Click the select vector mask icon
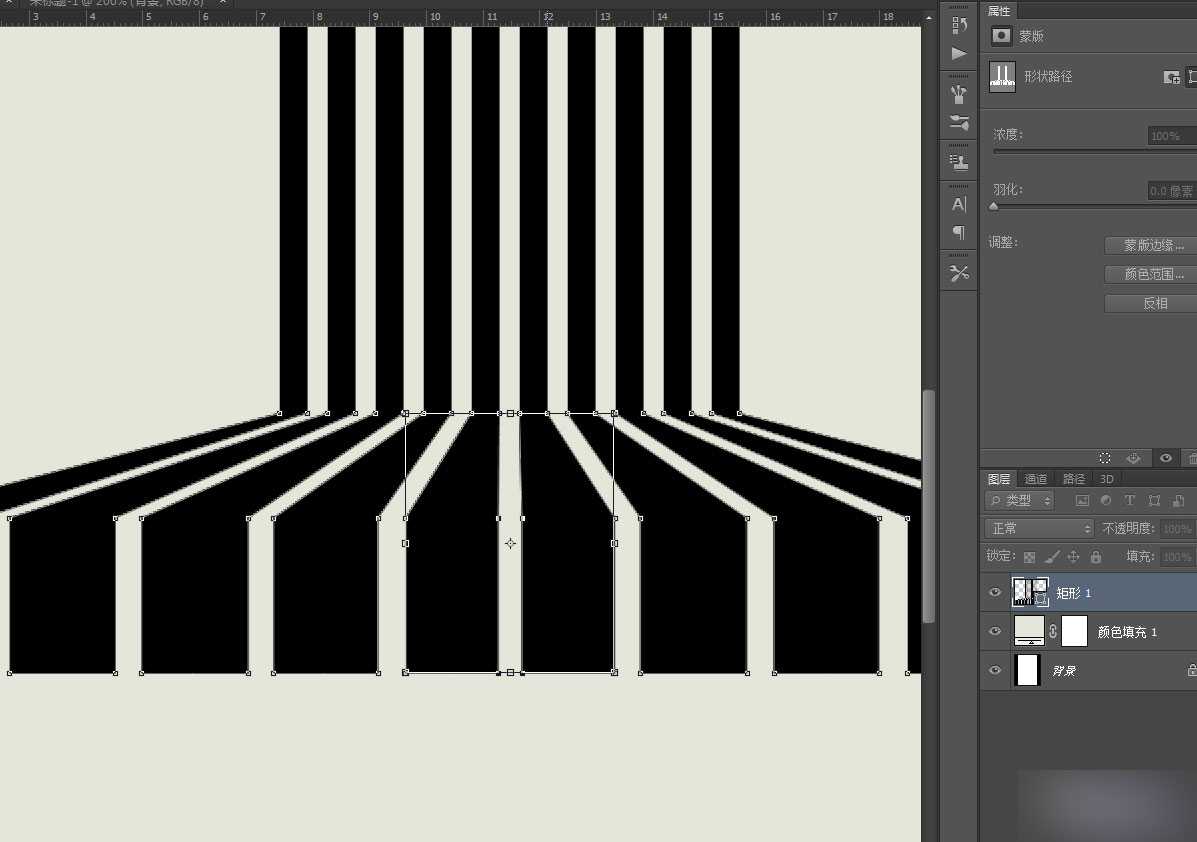This screenshot has width=1197, height=842. point(1192,77)
